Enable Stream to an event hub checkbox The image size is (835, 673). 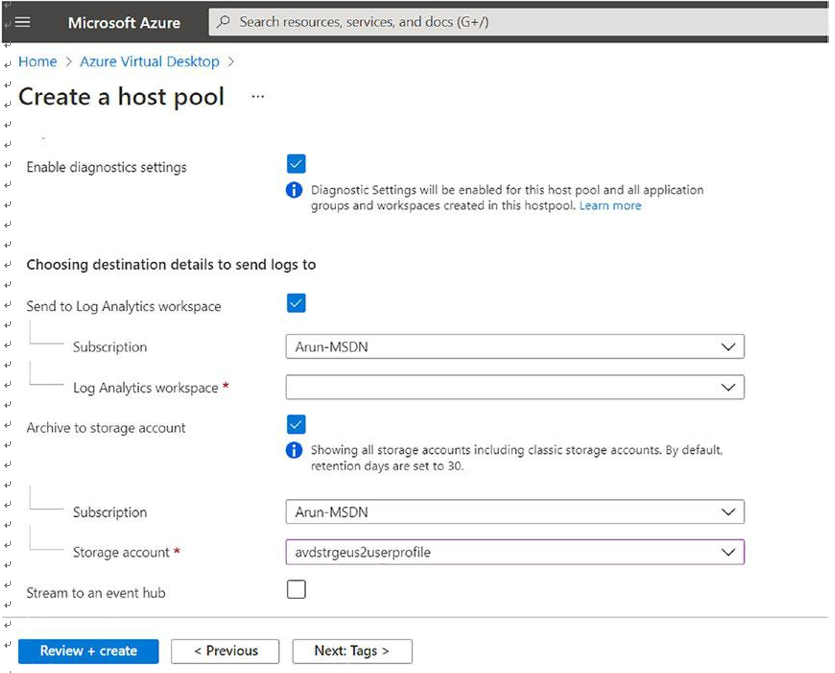coord(296,589)
